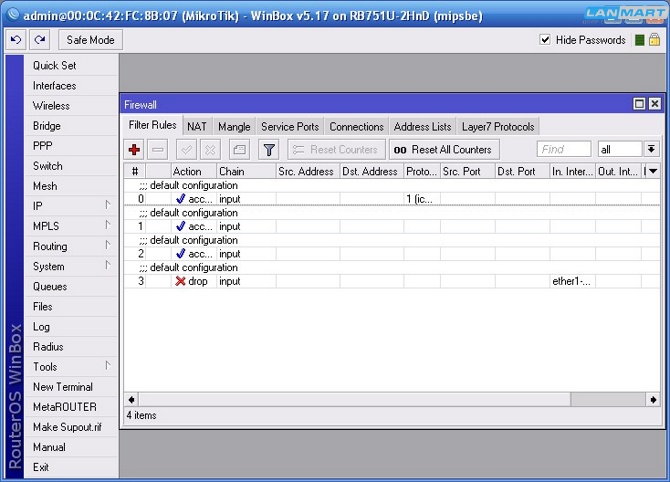Screen dimensions: 670x482
Task: Click the Remove rule minus icon
Action: tap(158, 150)
